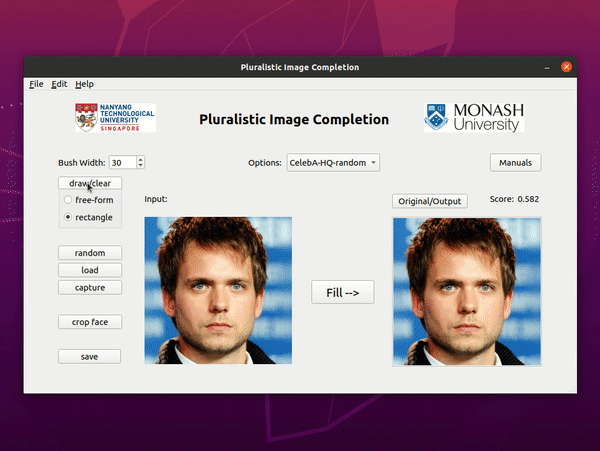Click the Nanyang Technological University logo
600x451 pixels.
[116, 118]
